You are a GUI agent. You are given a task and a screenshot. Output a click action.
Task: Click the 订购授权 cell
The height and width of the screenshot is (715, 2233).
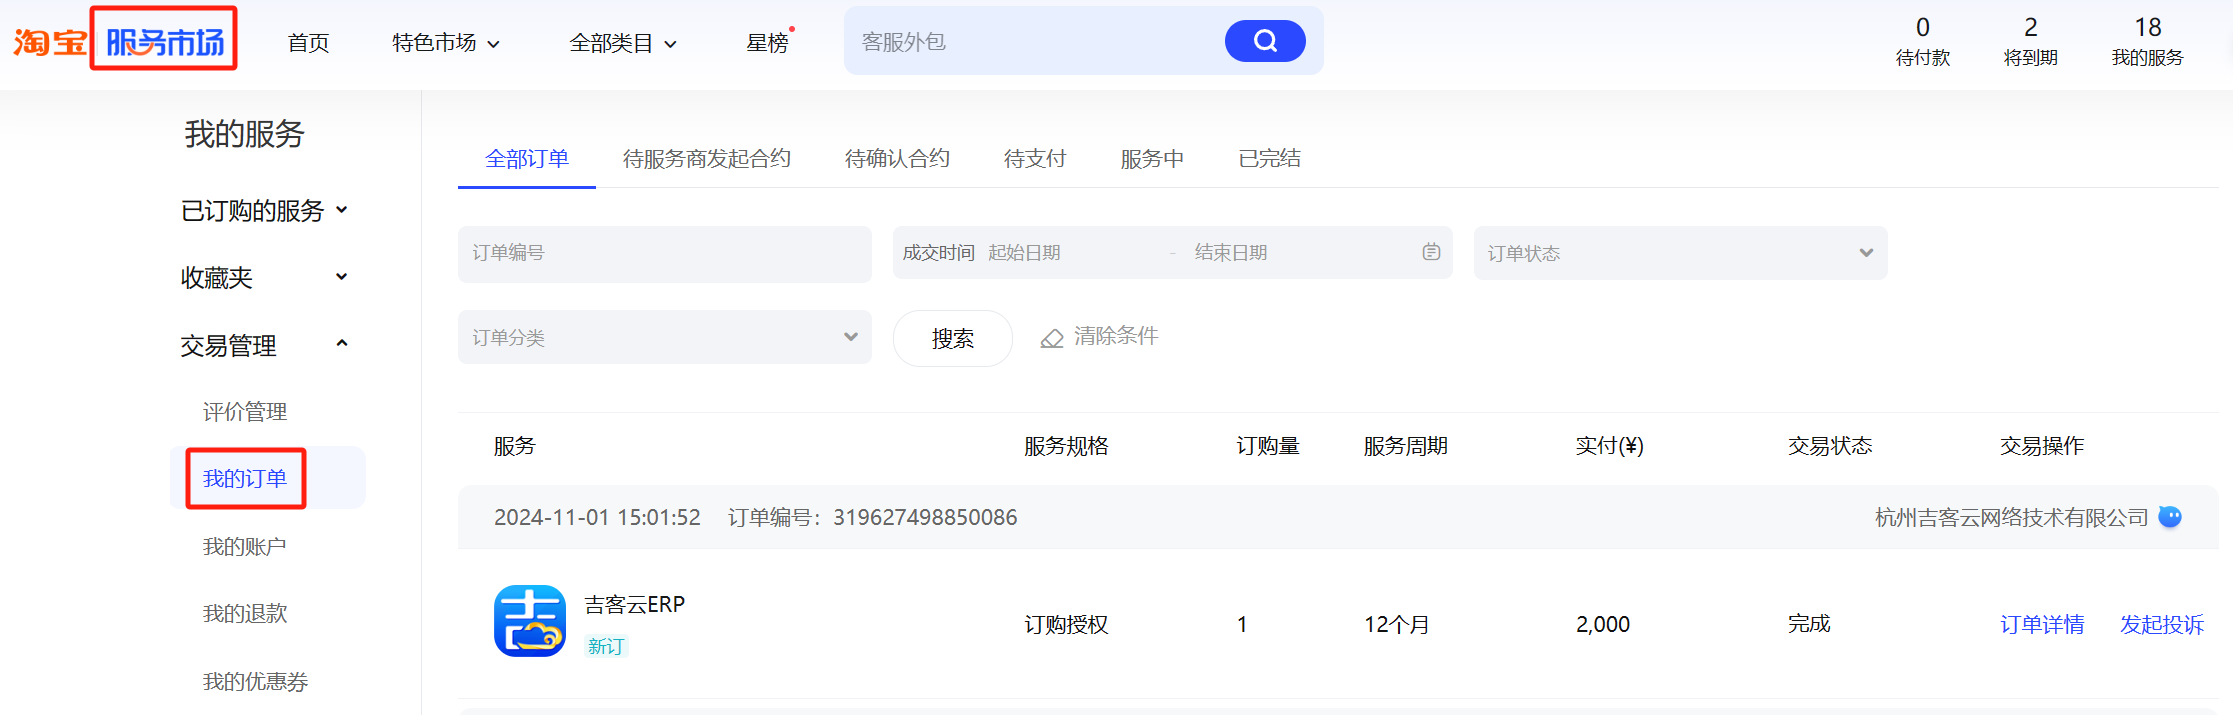[x=1066, y=625]
